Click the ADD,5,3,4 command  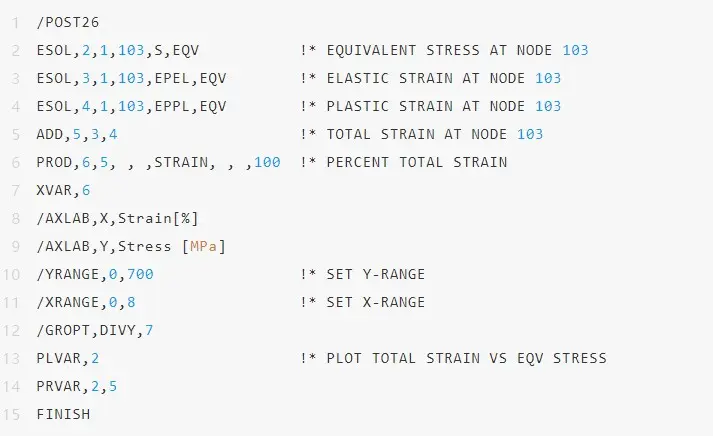[77, 135]
